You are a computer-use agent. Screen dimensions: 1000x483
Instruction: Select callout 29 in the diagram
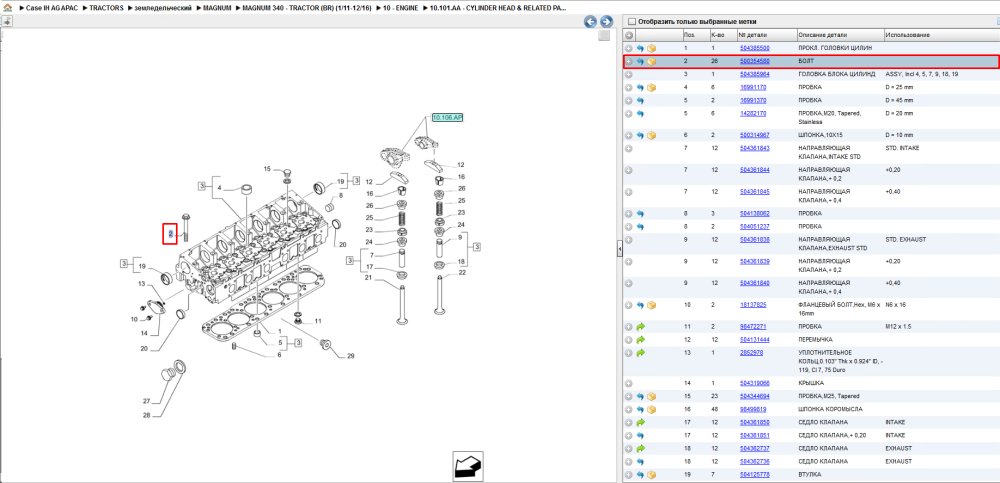click(x=350, y=355)
